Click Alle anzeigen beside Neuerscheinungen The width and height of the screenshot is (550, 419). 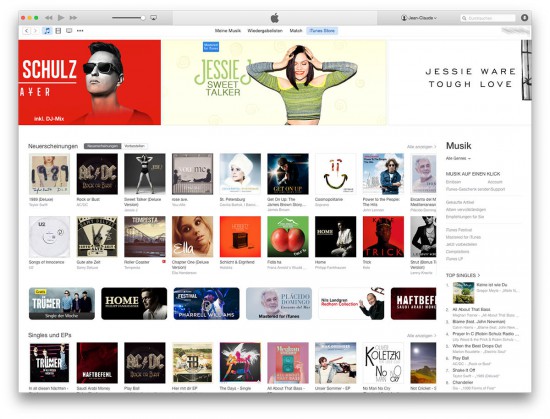421,147
